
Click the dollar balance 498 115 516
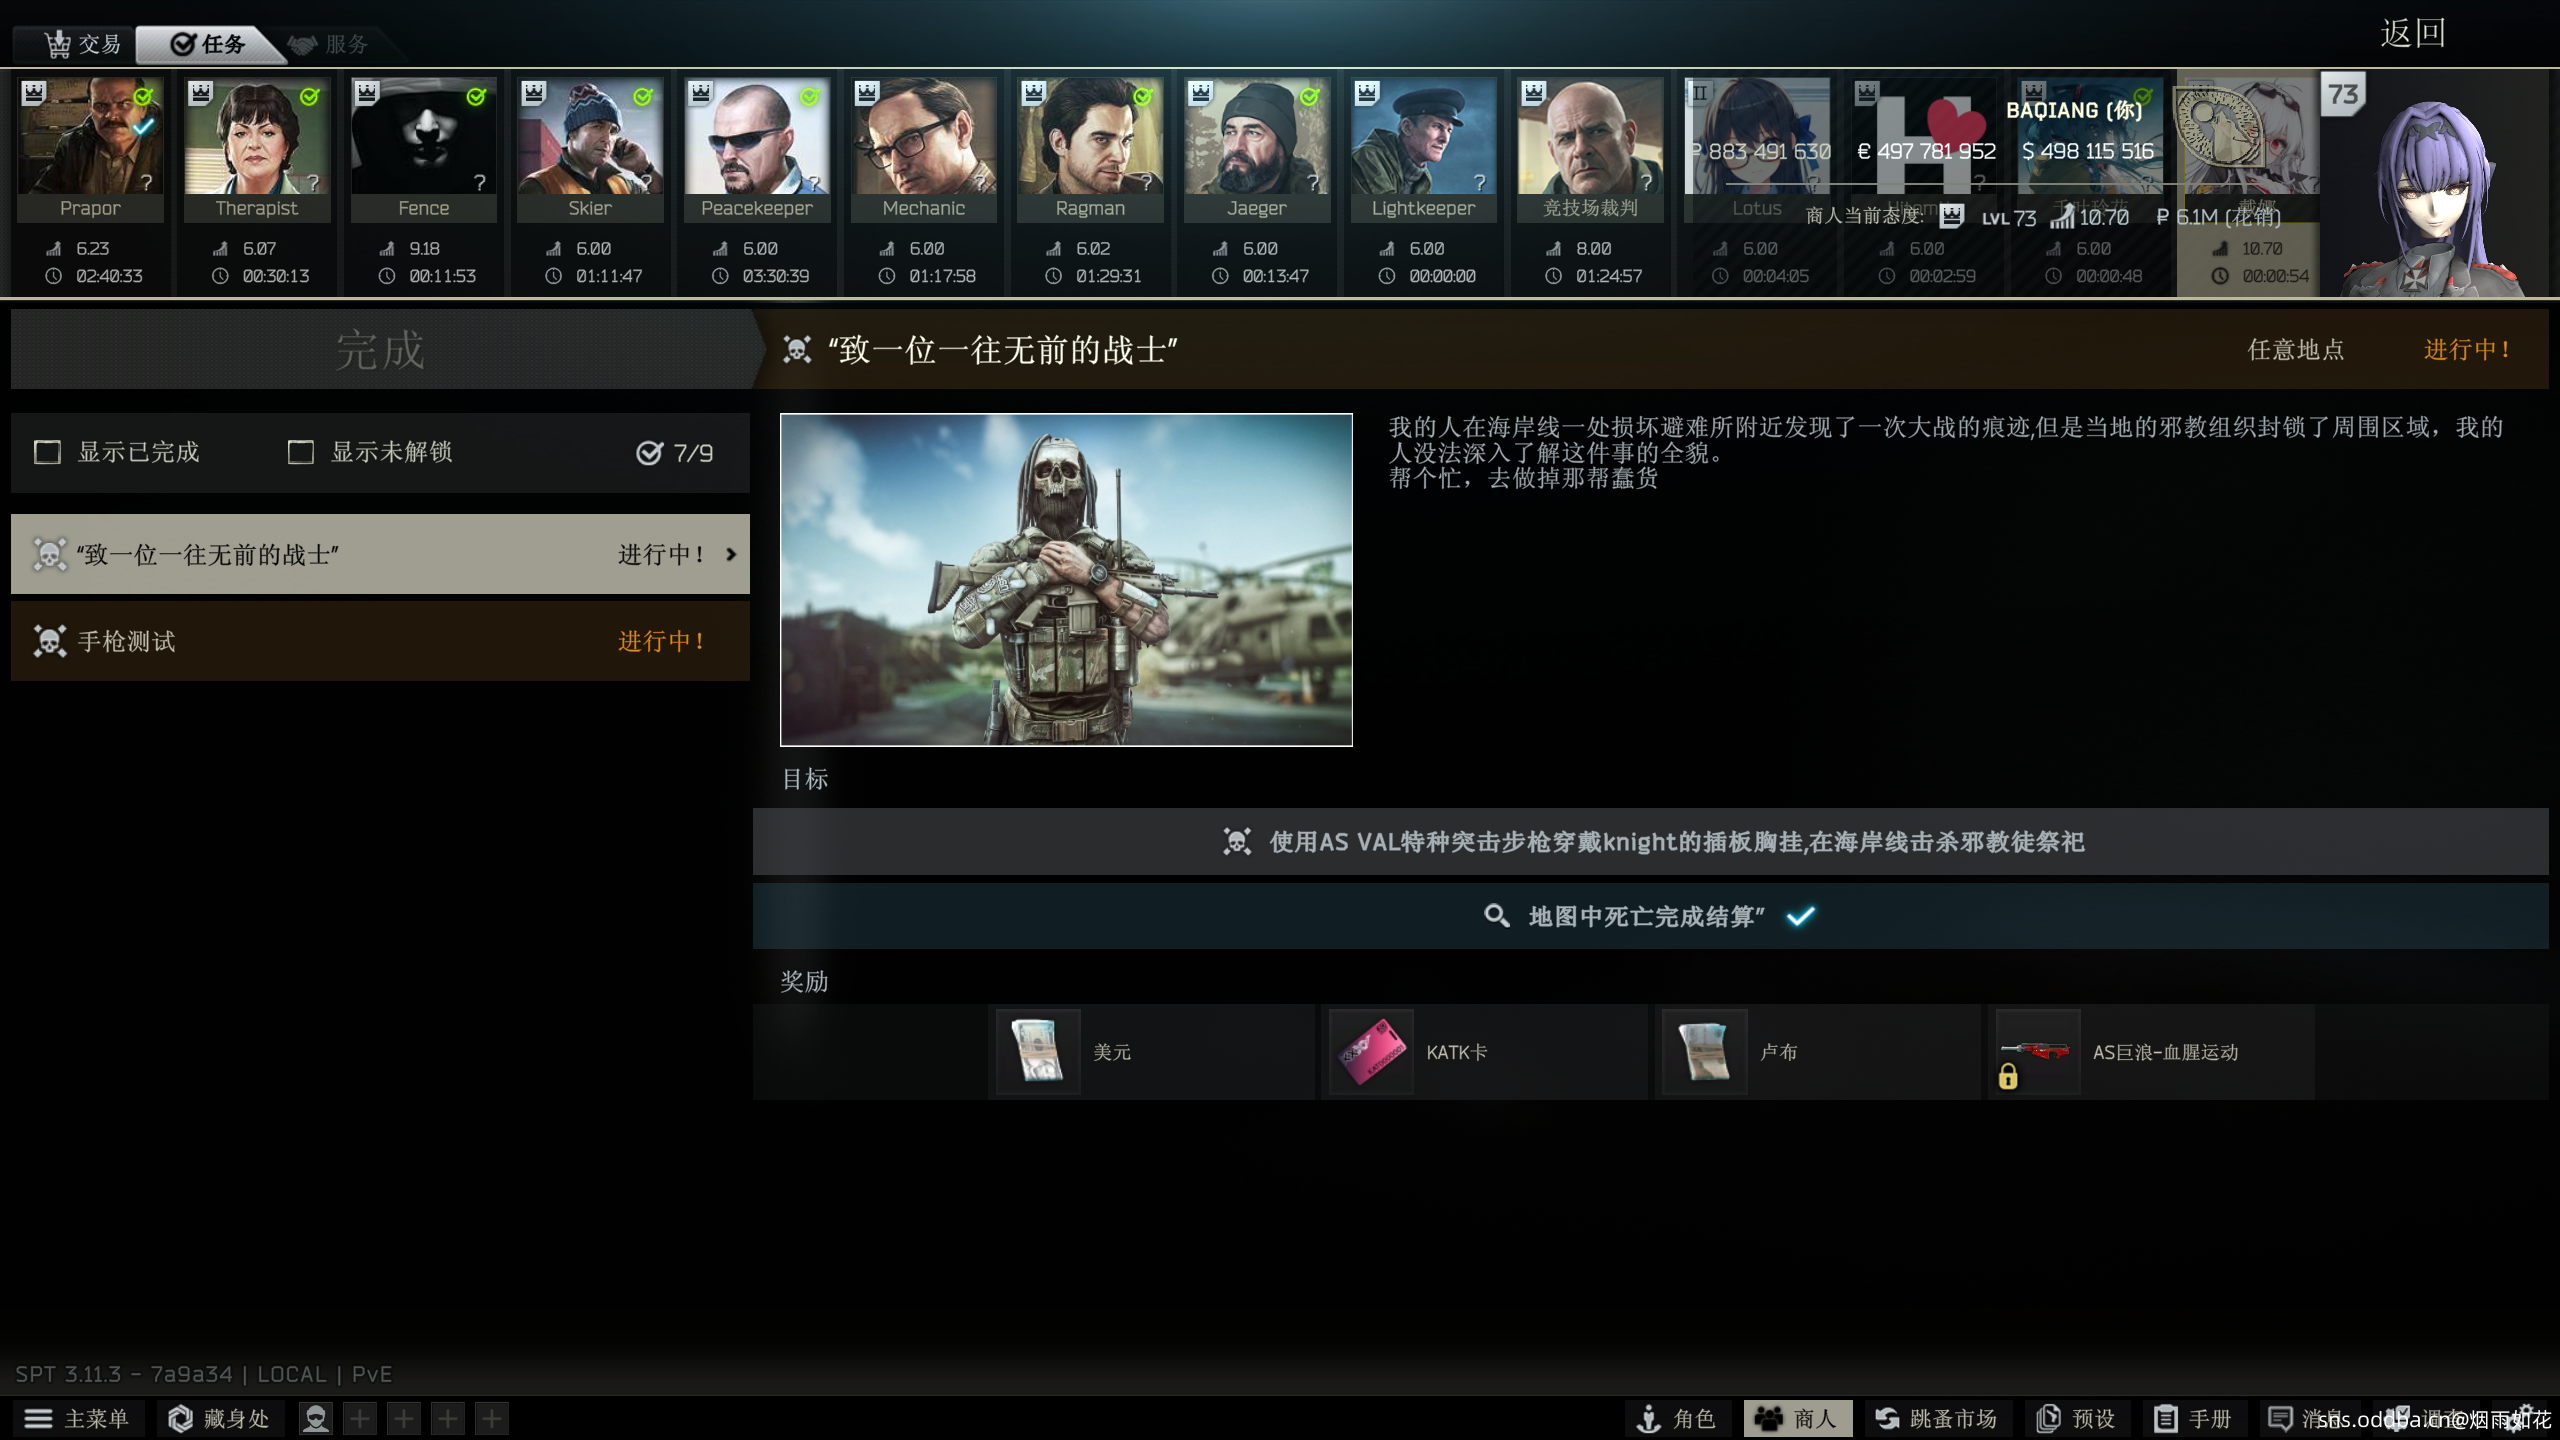coord(2088,151)
